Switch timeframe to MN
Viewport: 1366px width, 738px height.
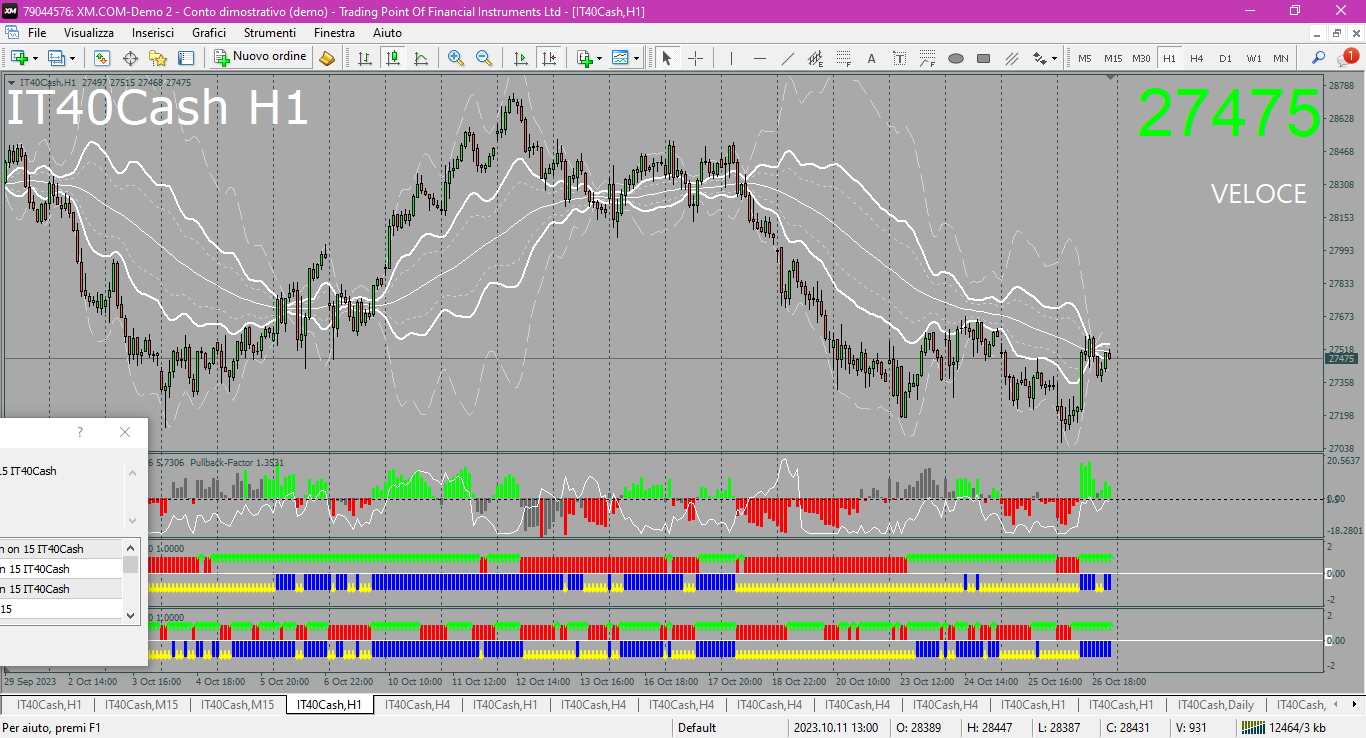tap(1281, 58)
